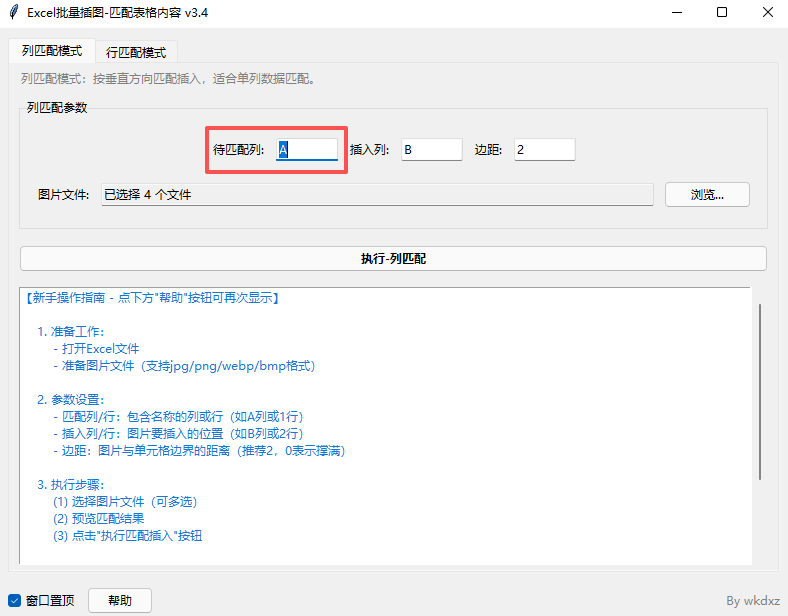The width and height of the screenshot is (788, 616).
Task: Open file picker with 浏览... button
Action: point(707,194)
